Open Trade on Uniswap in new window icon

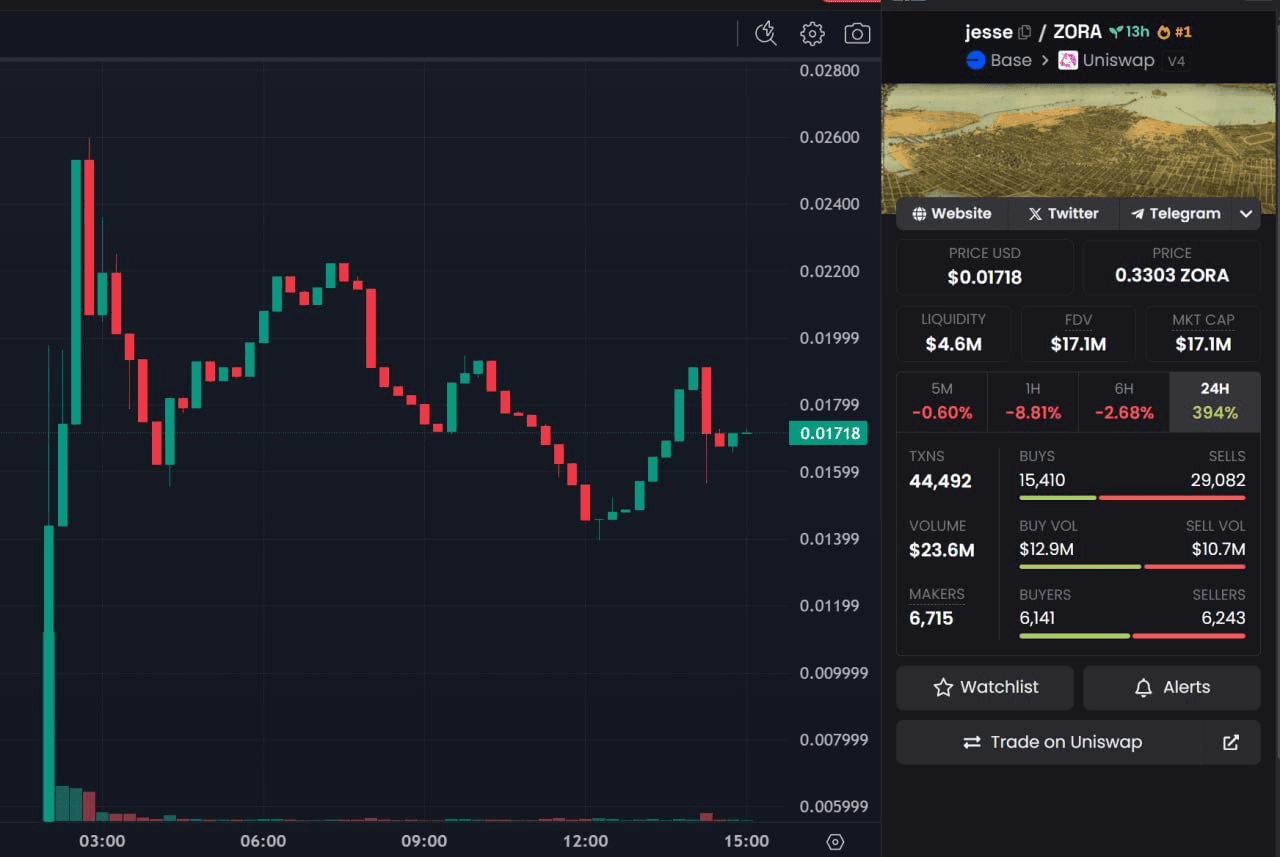pos(1231,742)
